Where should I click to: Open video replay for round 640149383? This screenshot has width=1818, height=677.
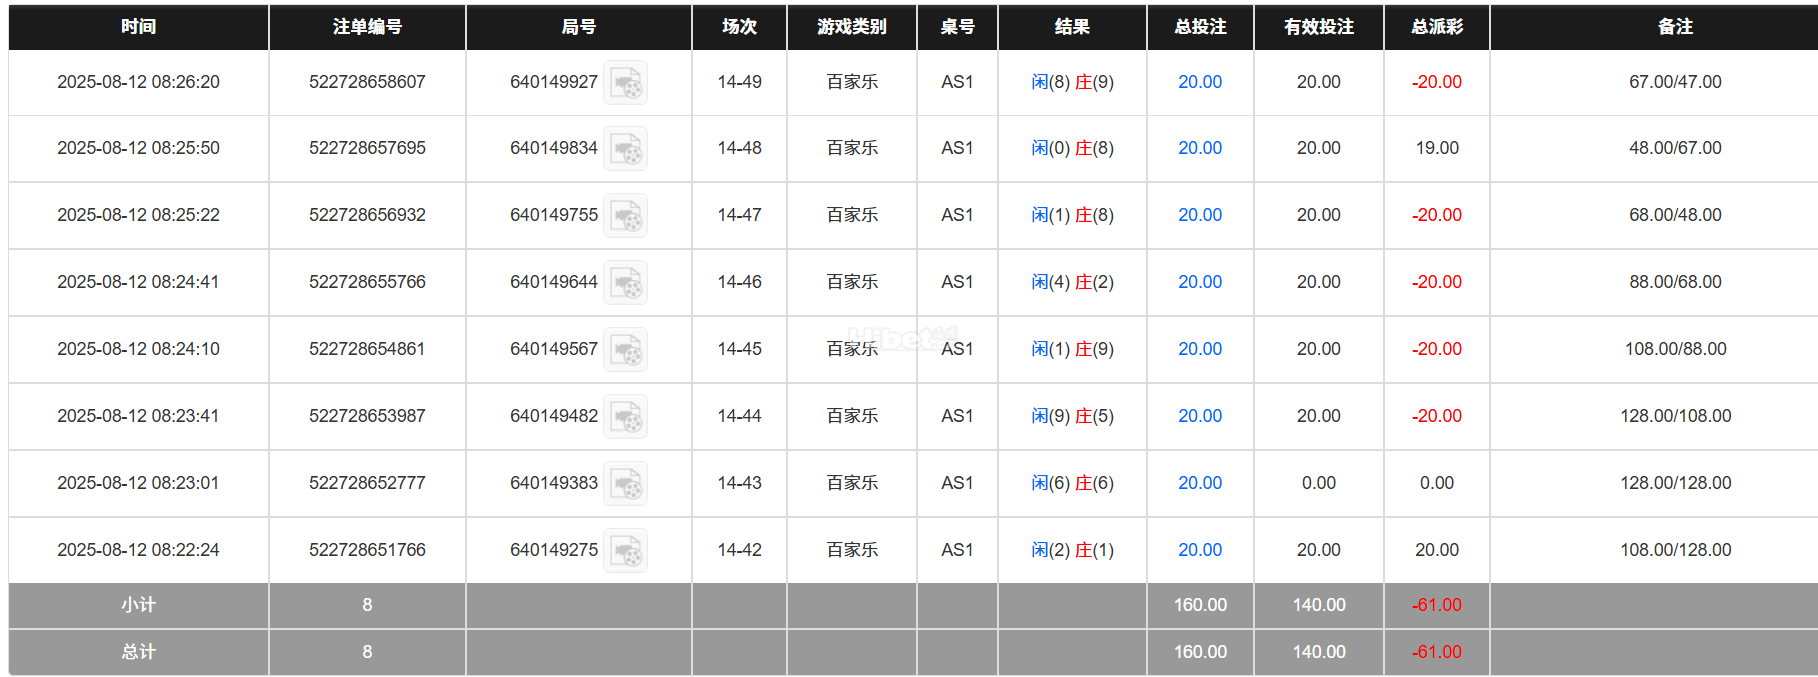(626, 484)
